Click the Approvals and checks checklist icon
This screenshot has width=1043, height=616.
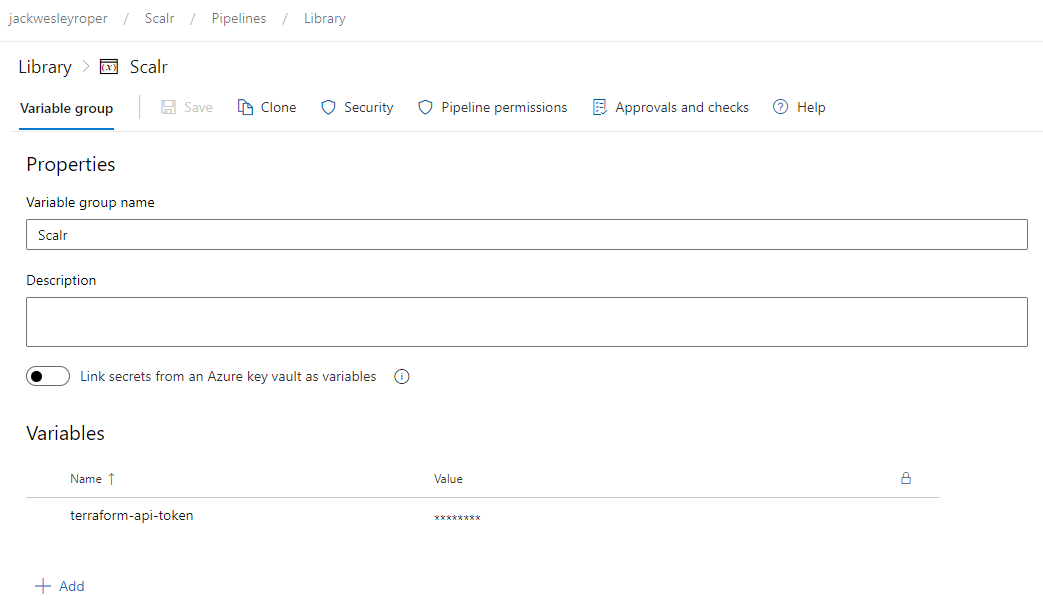(x=600, y=107)
